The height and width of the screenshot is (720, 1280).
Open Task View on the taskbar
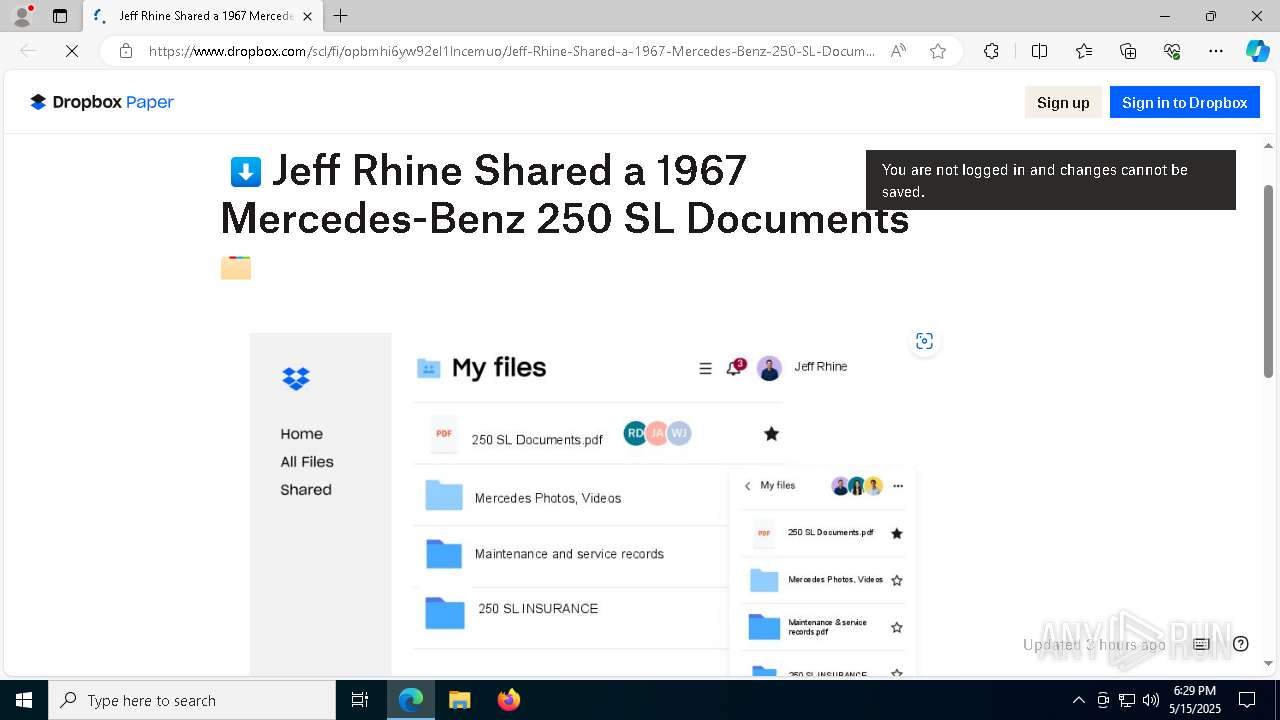click(360, 700)
